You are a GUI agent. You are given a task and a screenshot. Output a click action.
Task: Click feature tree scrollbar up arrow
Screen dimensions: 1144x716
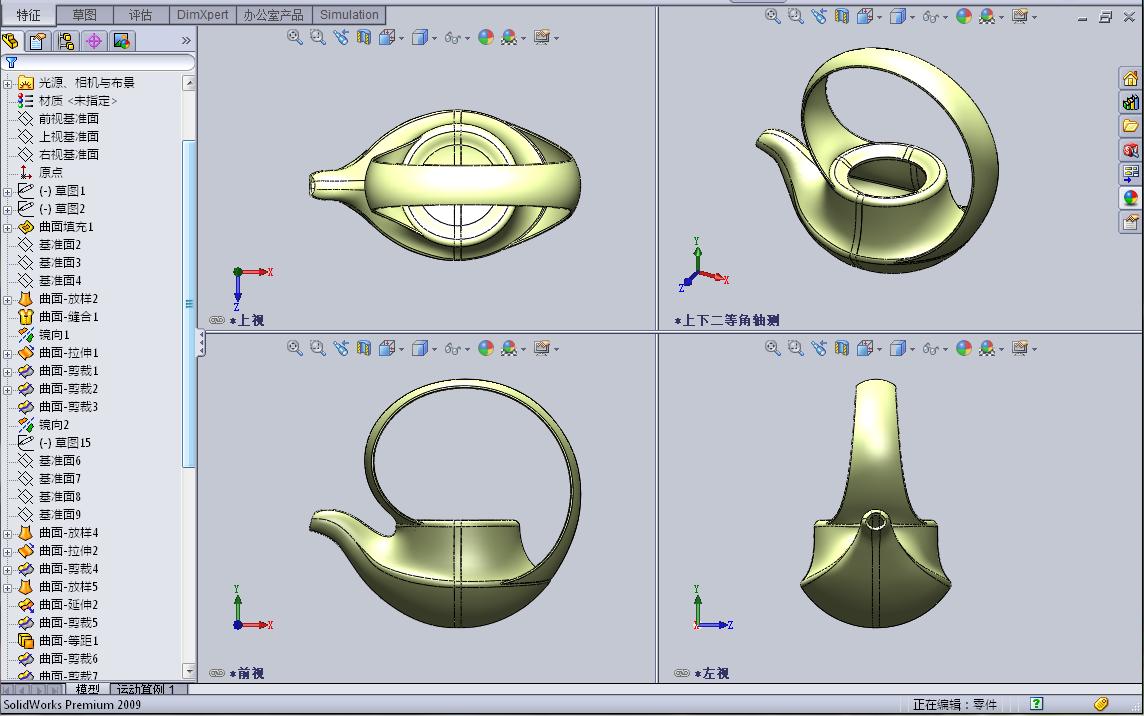click(x=189, y=82)
